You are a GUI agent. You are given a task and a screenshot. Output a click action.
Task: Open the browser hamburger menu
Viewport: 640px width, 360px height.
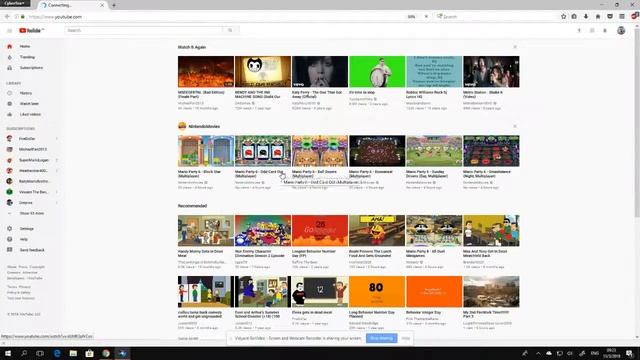tap(622, 17)
